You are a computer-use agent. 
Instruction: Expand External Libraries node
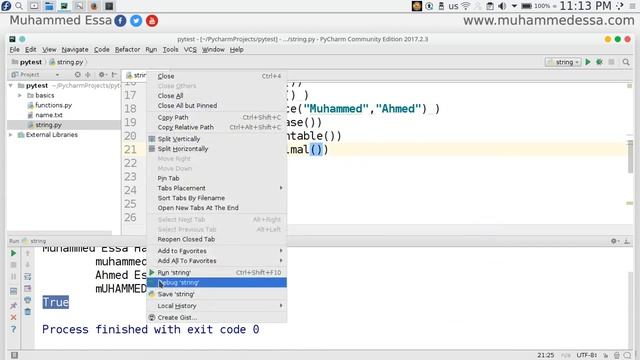click(11, 135)
